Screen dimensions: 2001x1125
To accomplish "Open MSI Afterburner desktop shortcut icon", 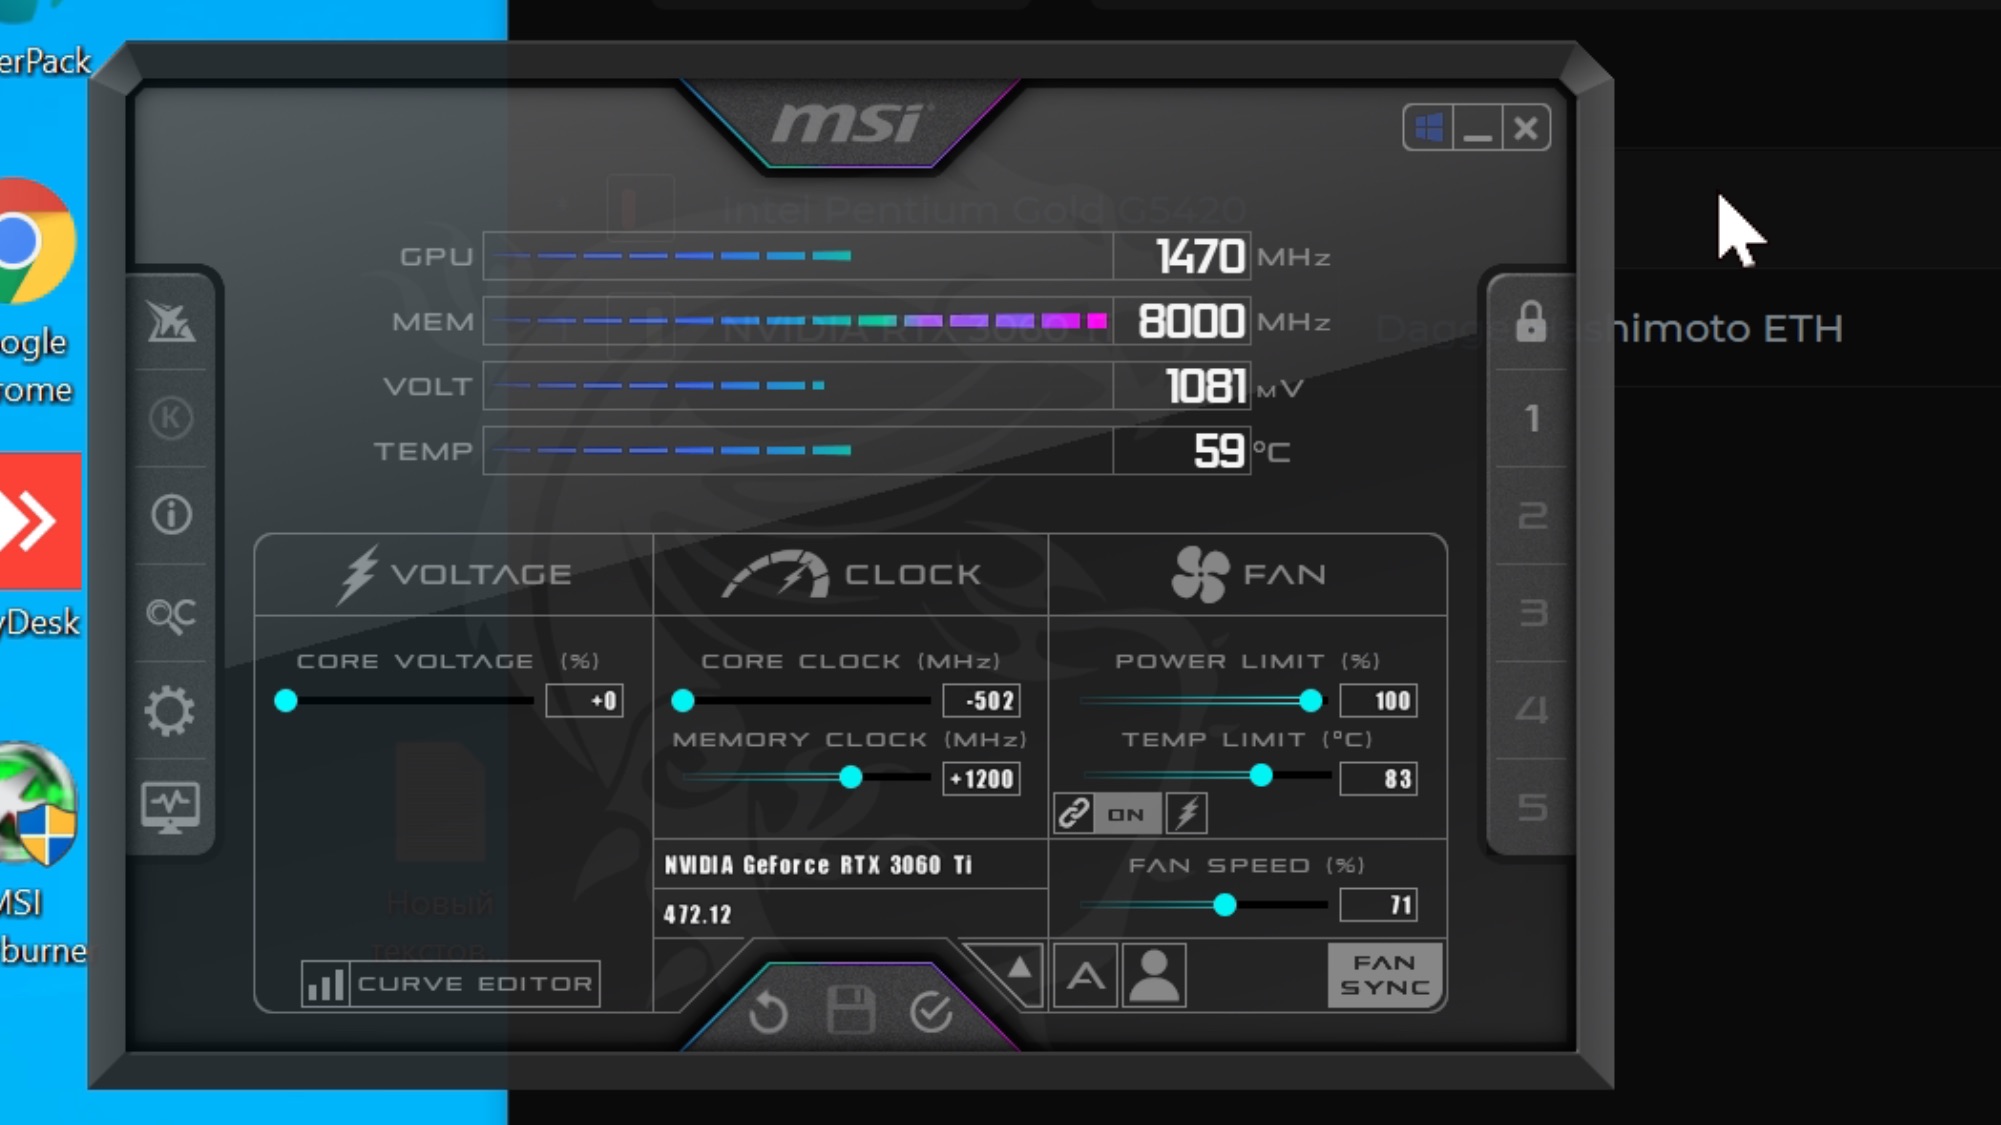I will pos(37,806).
